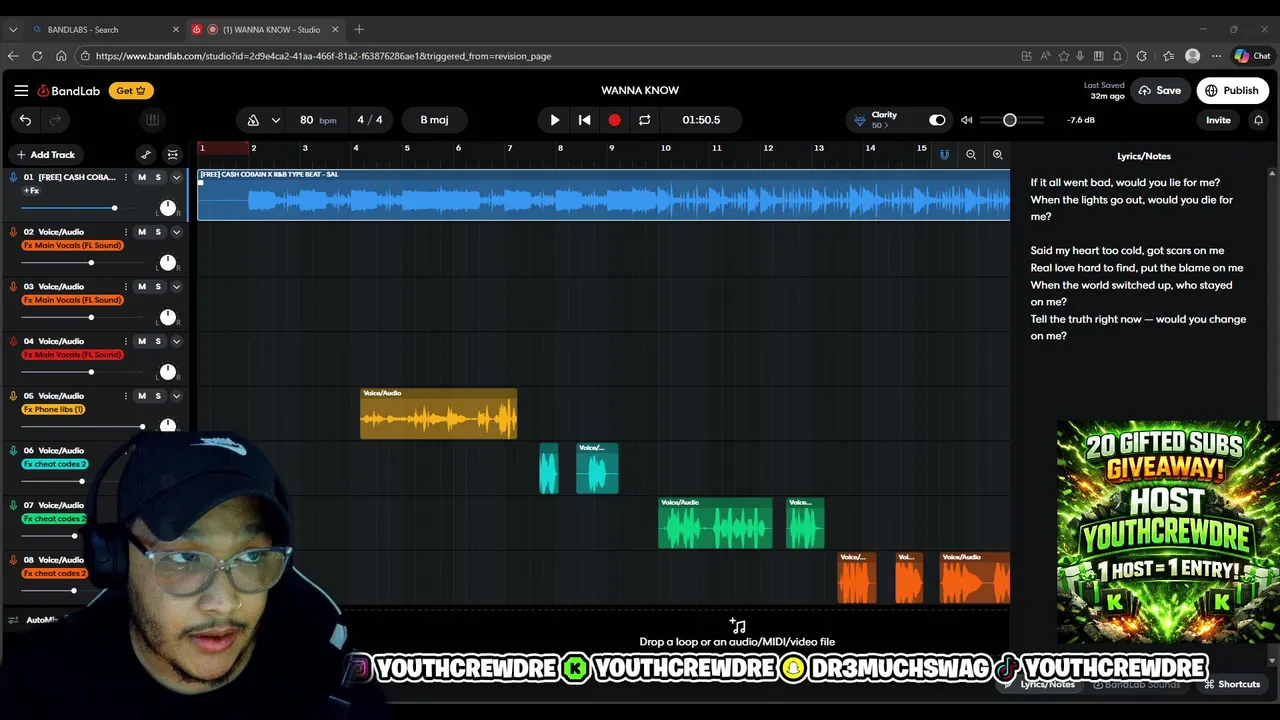The width and height of the screenshot is (1280, 720).
Task: Expand track 02 options chevron
Action: pyautogui.click(x=176, y=232)
